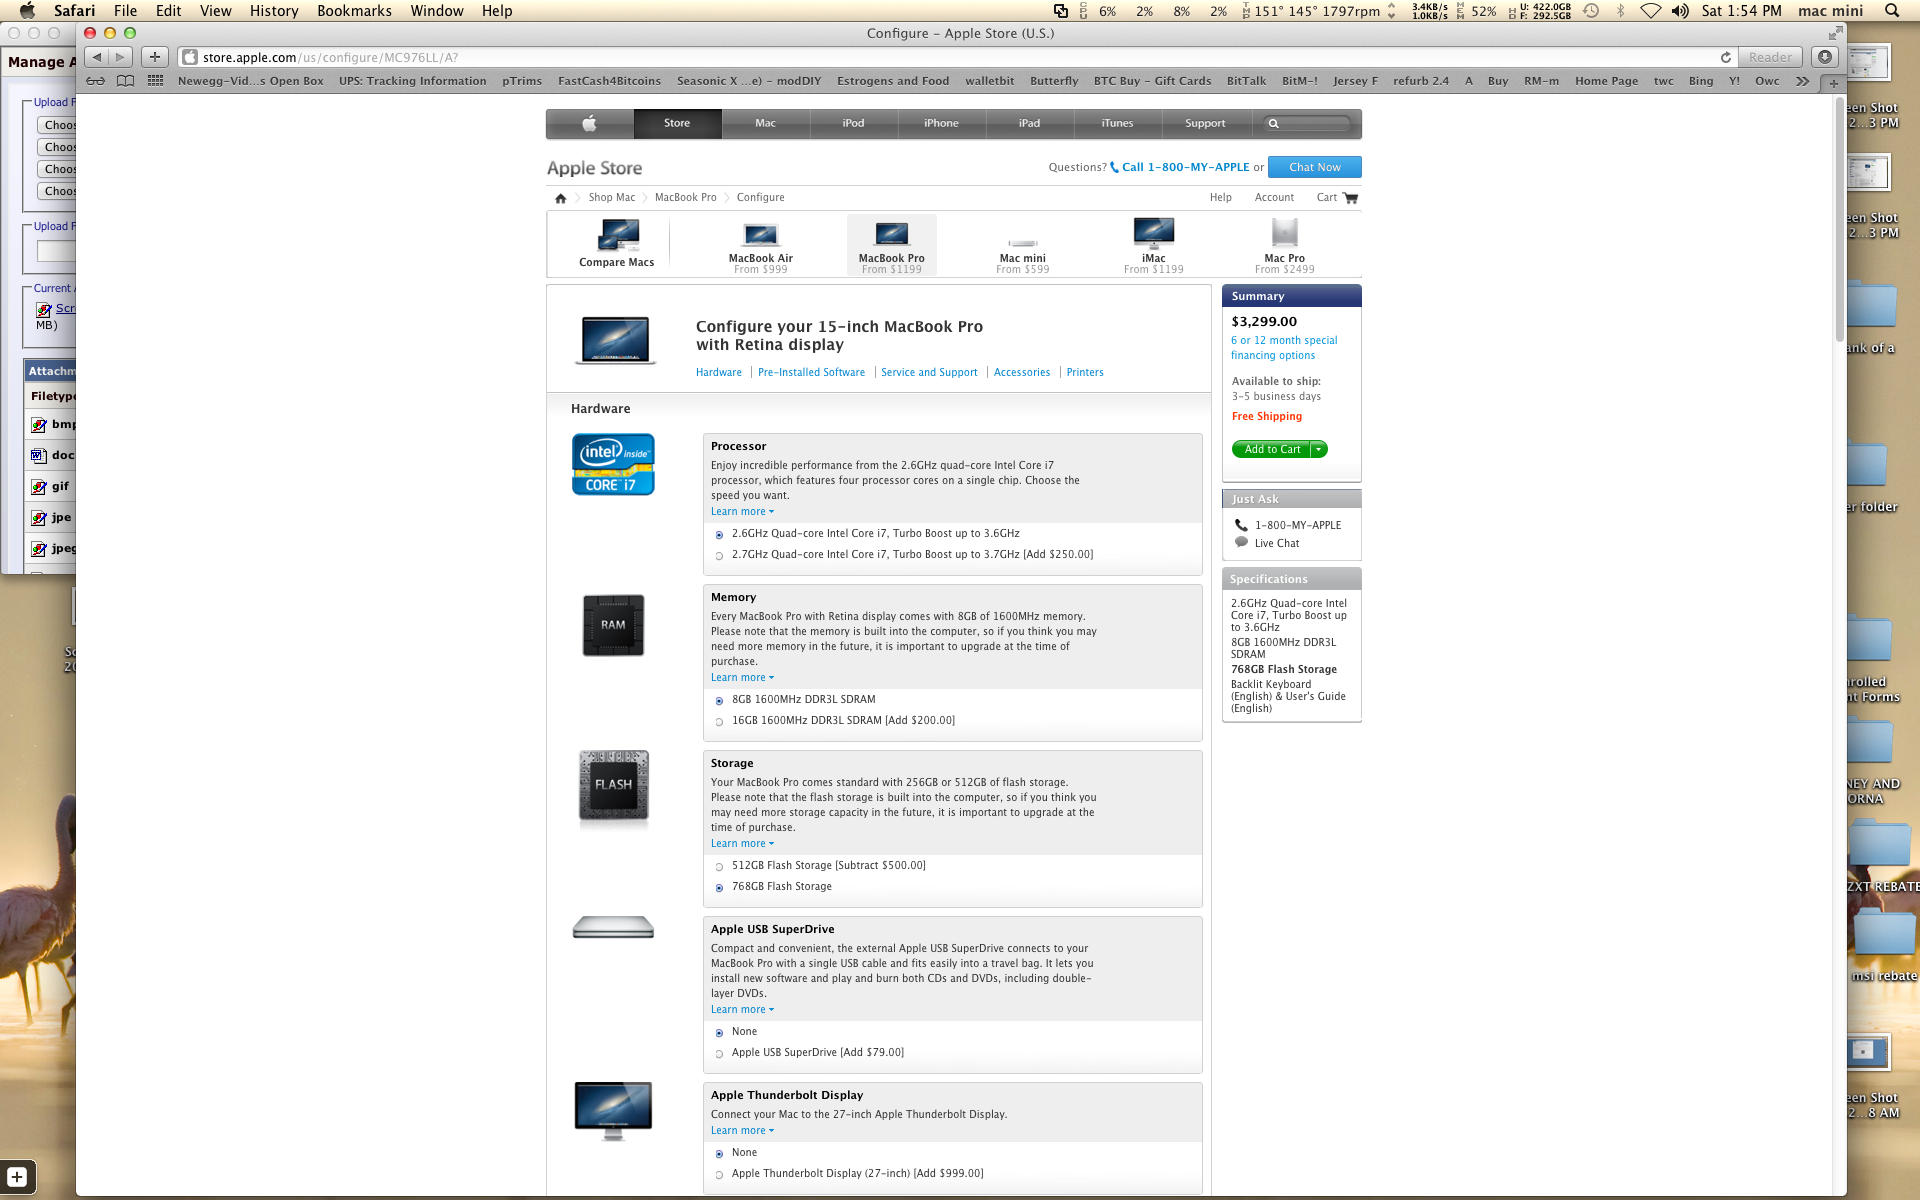This screenshot has height=1200, width=1920.
Task: Open the Add to Cart dropdown arrow
Action: [1319, 450]
